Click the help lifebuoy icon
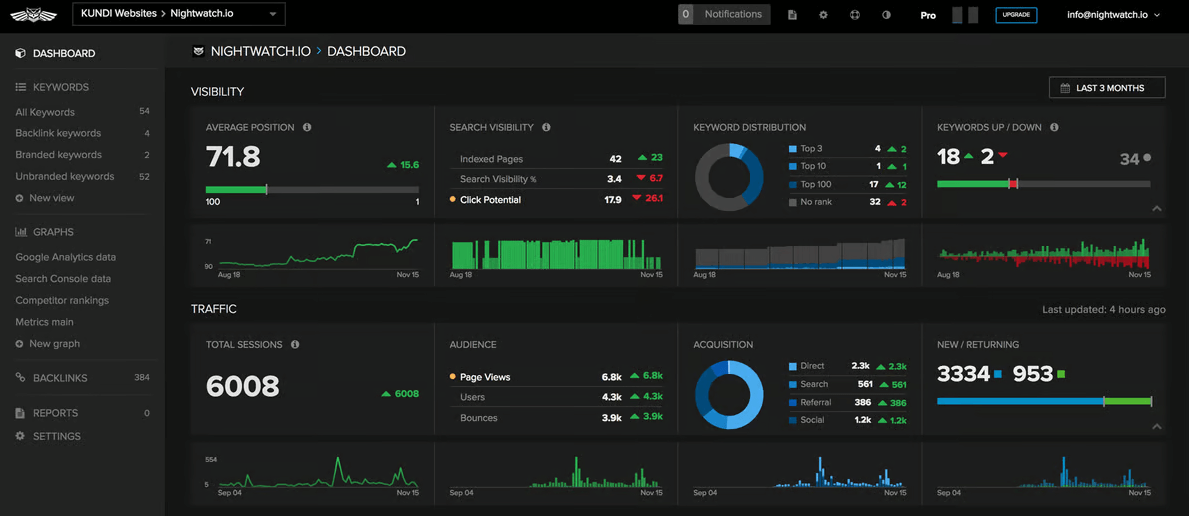Viewport: 1189px width, 516px height. click(x=855, y=14)
